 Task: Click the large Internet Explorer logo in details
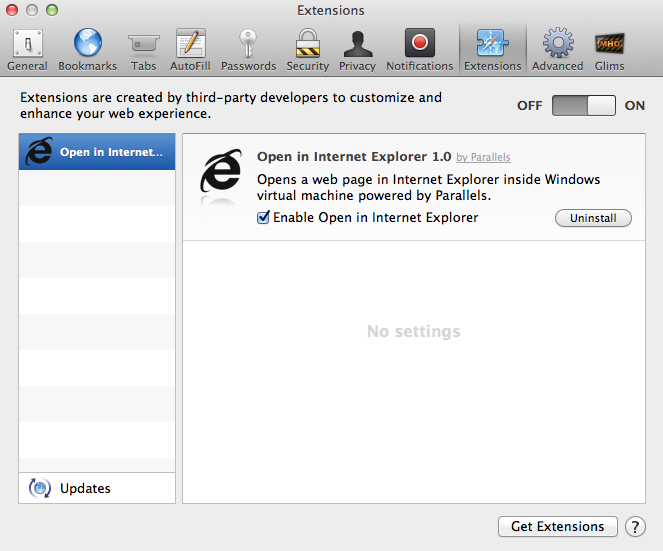[x=221, y=171]
